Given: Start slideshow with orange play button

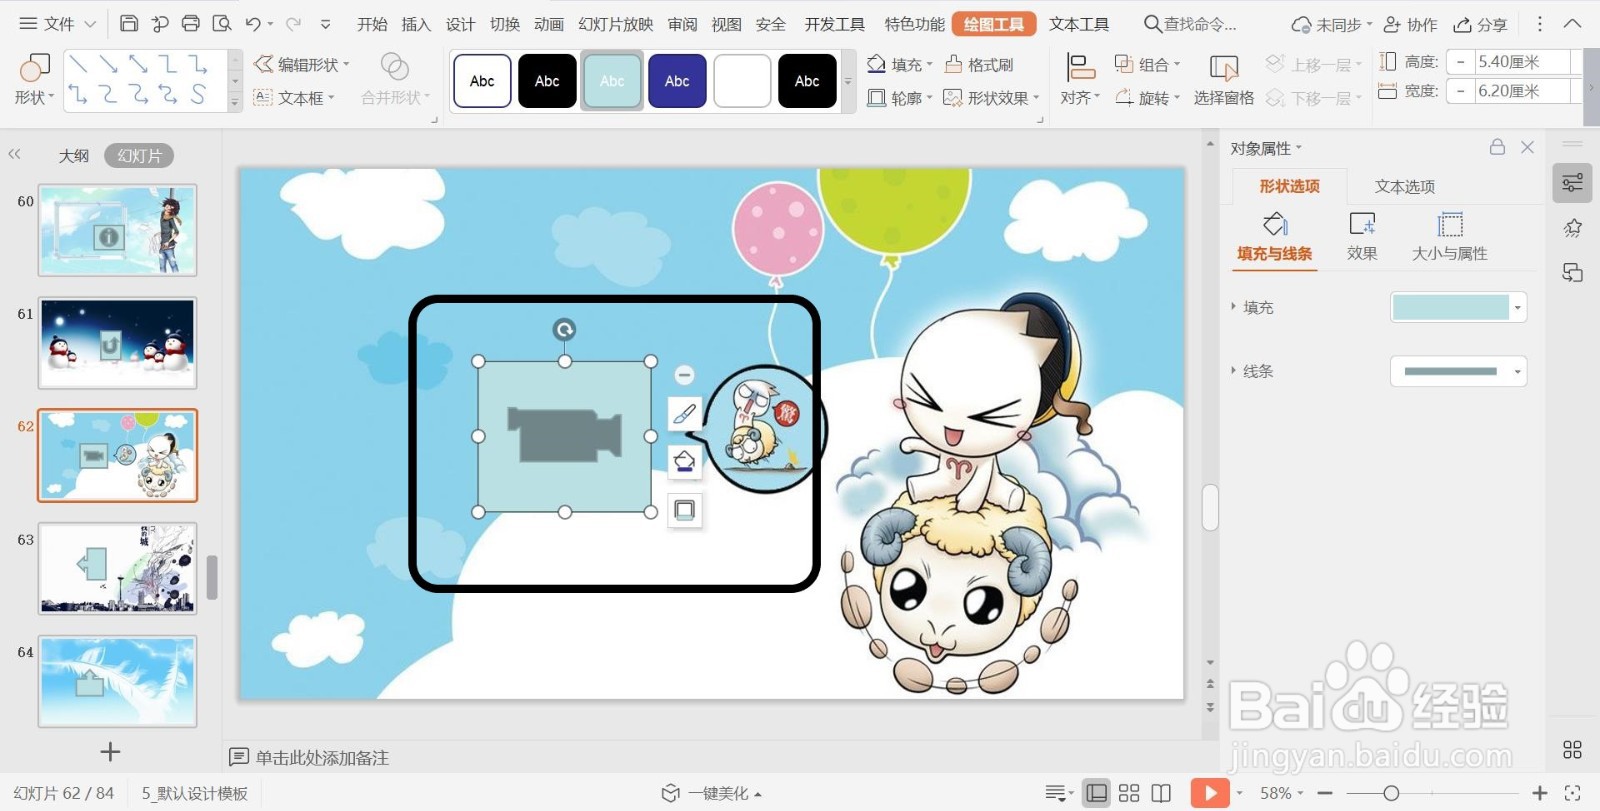Looking at the screenshot, I should point(1210,793).
